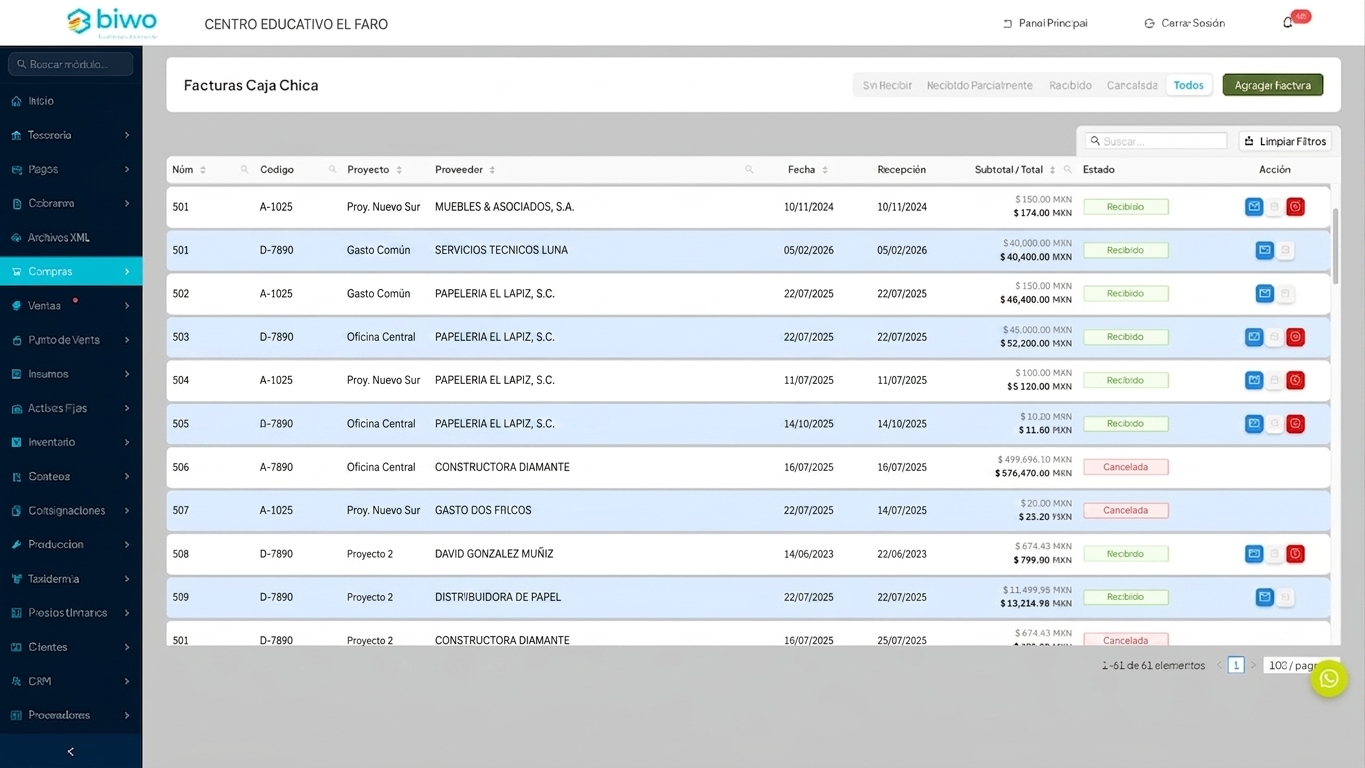The height and width of the screenshot is (768, 1365).
Task: Click search icon in Codigo column header
Action: (x=333, y=170)
